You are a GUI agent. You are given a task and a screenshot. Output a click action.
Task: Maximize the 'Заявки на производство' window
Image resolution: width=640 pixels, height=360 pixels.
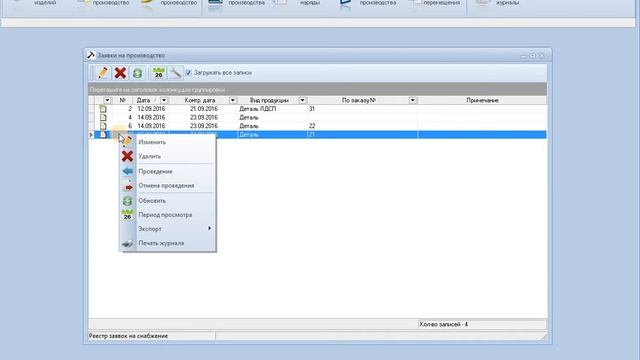coord(532,56)
